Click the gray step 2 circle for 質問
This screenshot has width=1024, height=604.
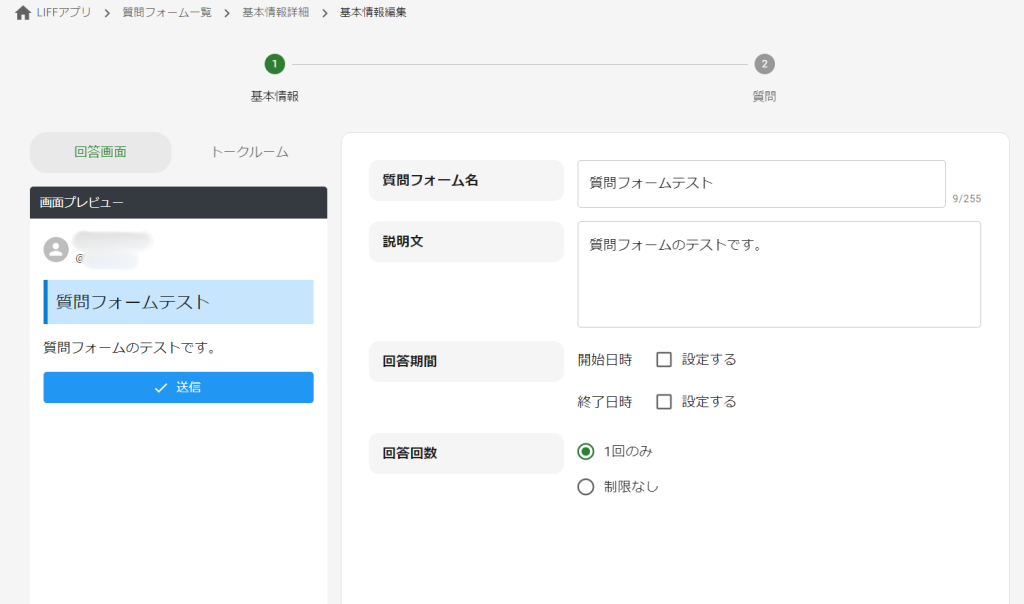tap(763, 63)
